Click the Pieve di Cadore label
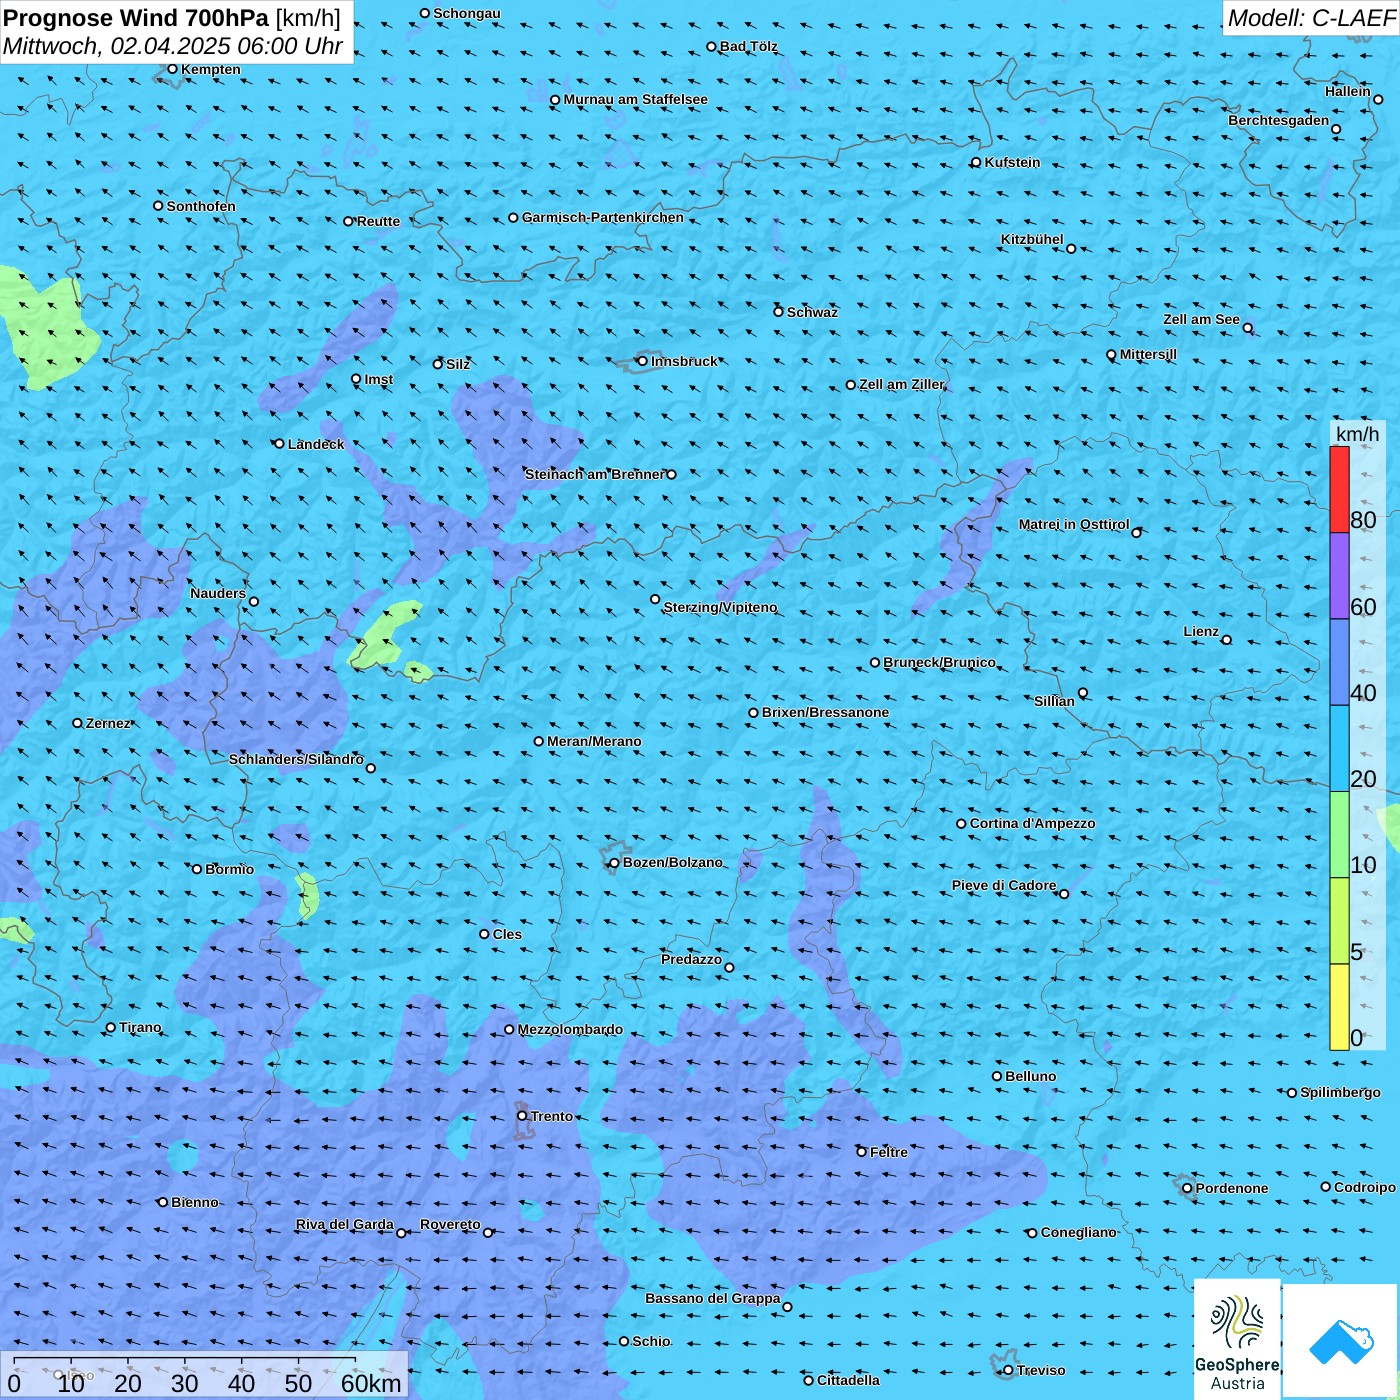 [1003, 885]
